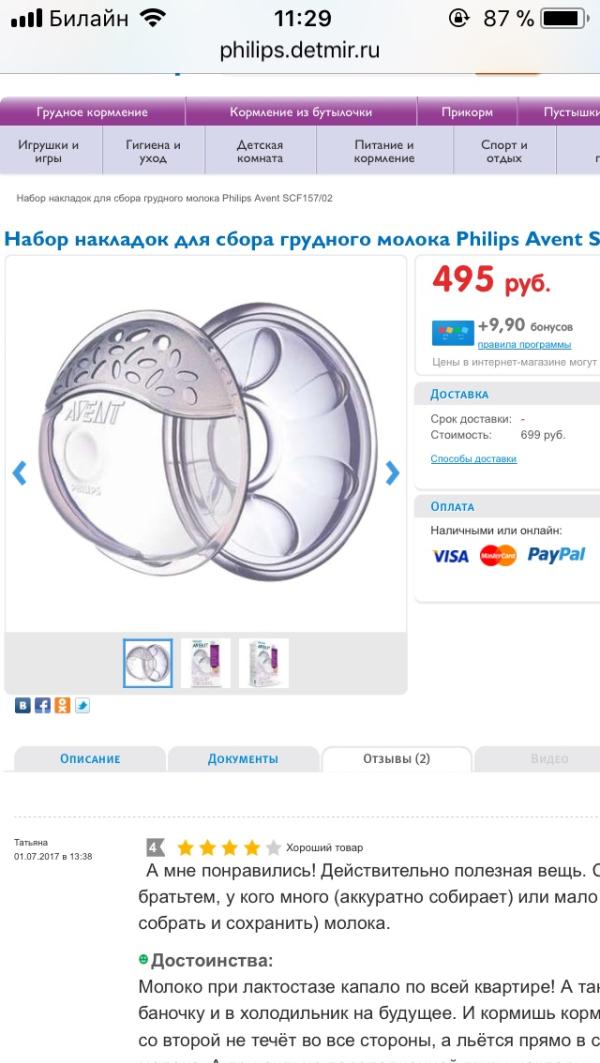This screenshot has width=600, height=1063.
Task: Share via VKontakte icon
Action: (22, 706)
